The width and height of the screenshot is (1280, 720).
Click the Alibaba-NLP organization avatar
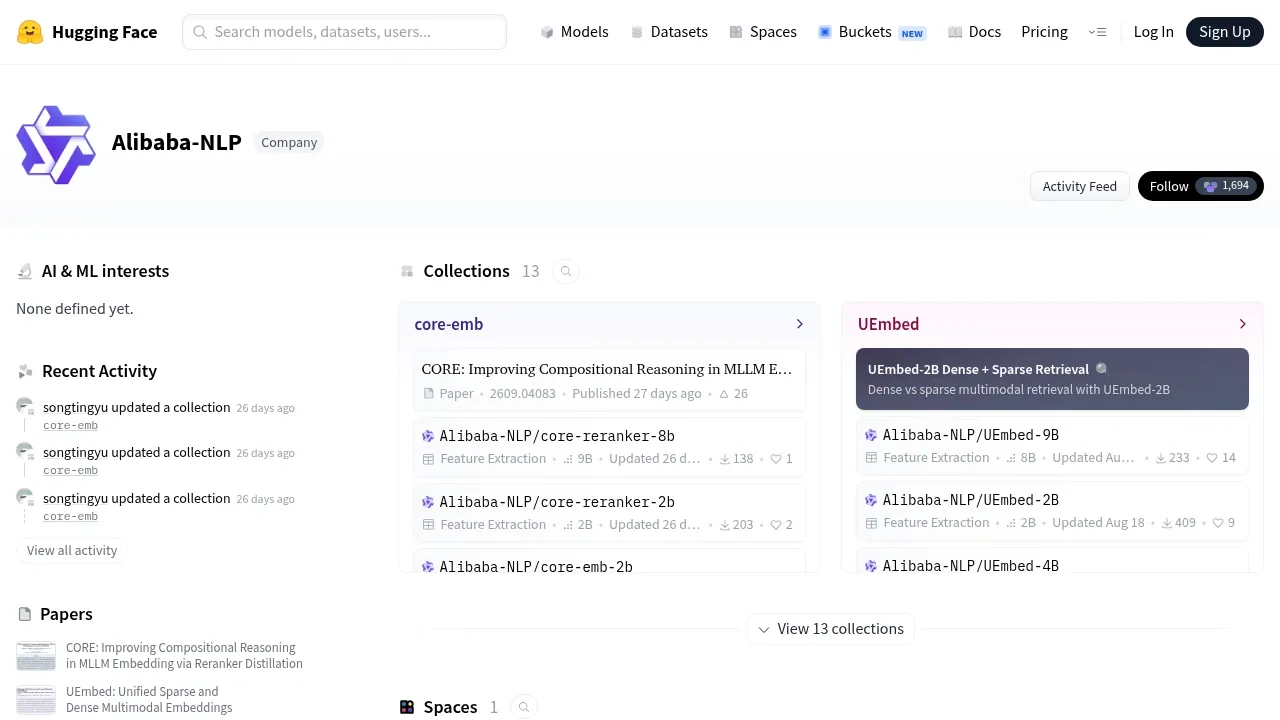point(56,144)
